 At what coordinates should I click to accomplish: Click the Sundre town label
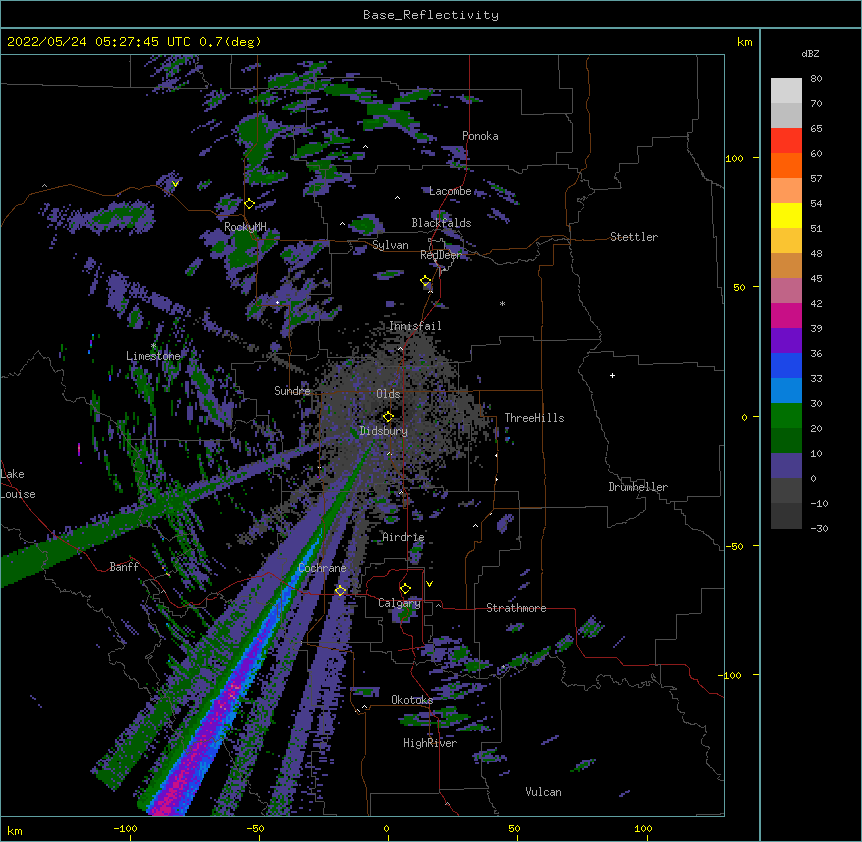pyautogui.click(x=292, y=391)
